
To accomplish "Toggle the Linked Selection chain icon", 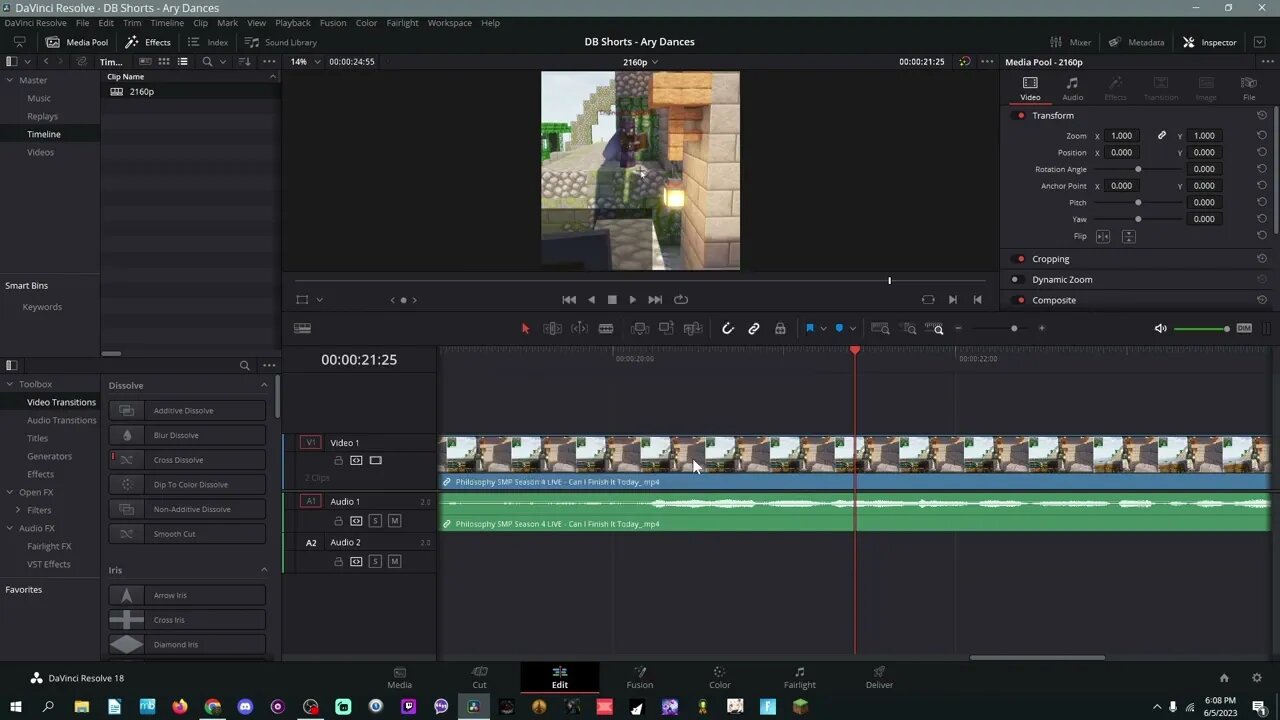I will [754, 328].
